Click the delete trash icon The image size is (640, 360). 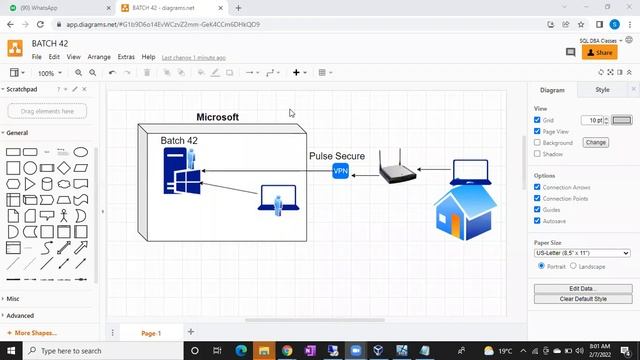(x=147, y=73)
